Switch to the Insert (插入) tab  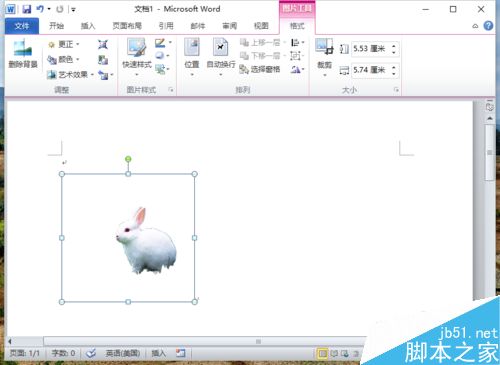pos(88,26)
